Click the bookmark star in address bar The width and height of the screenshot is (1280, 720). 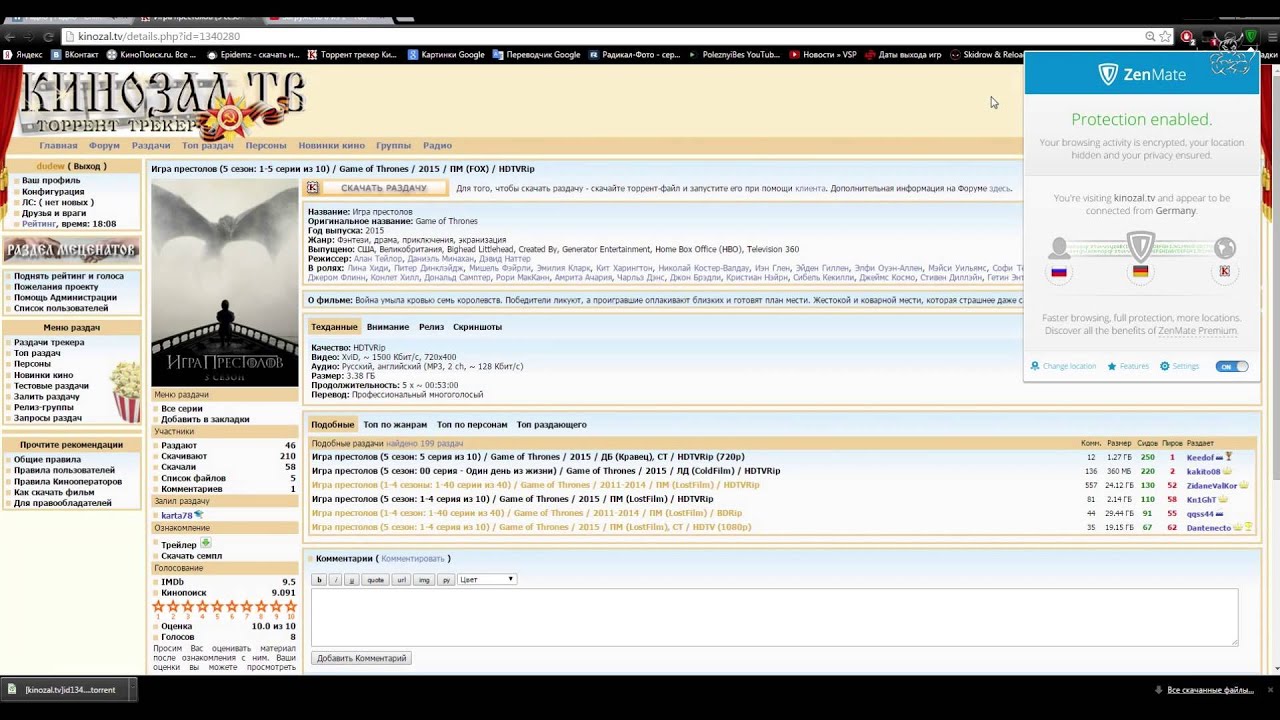click(1165, 36)
